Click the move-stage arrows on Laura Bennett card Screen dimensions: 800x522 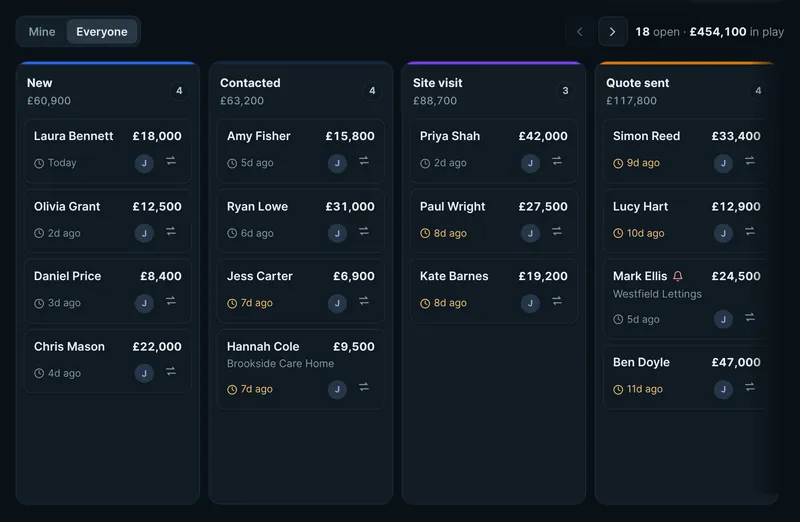click(171, 161)
